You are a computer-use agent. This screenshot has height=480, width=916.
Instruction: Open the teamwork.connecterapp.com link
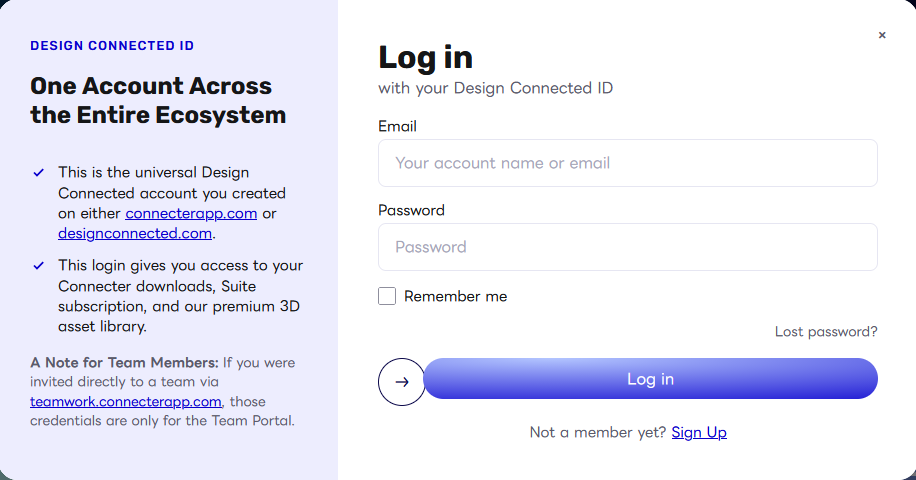pyautogui.click(x=126, y=402)
